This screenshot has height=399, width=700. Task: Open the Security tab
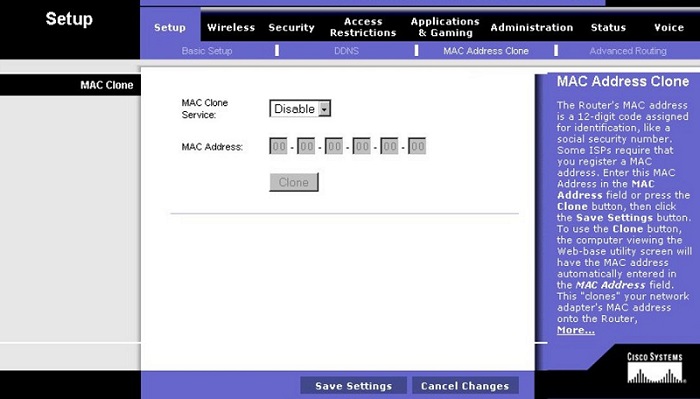[291, 27]
